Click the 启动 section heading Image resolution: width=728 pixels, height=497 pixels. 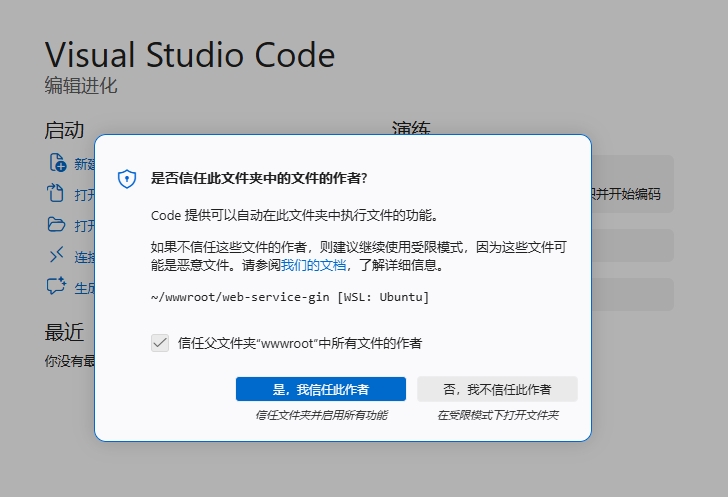(x=64, y=130)
